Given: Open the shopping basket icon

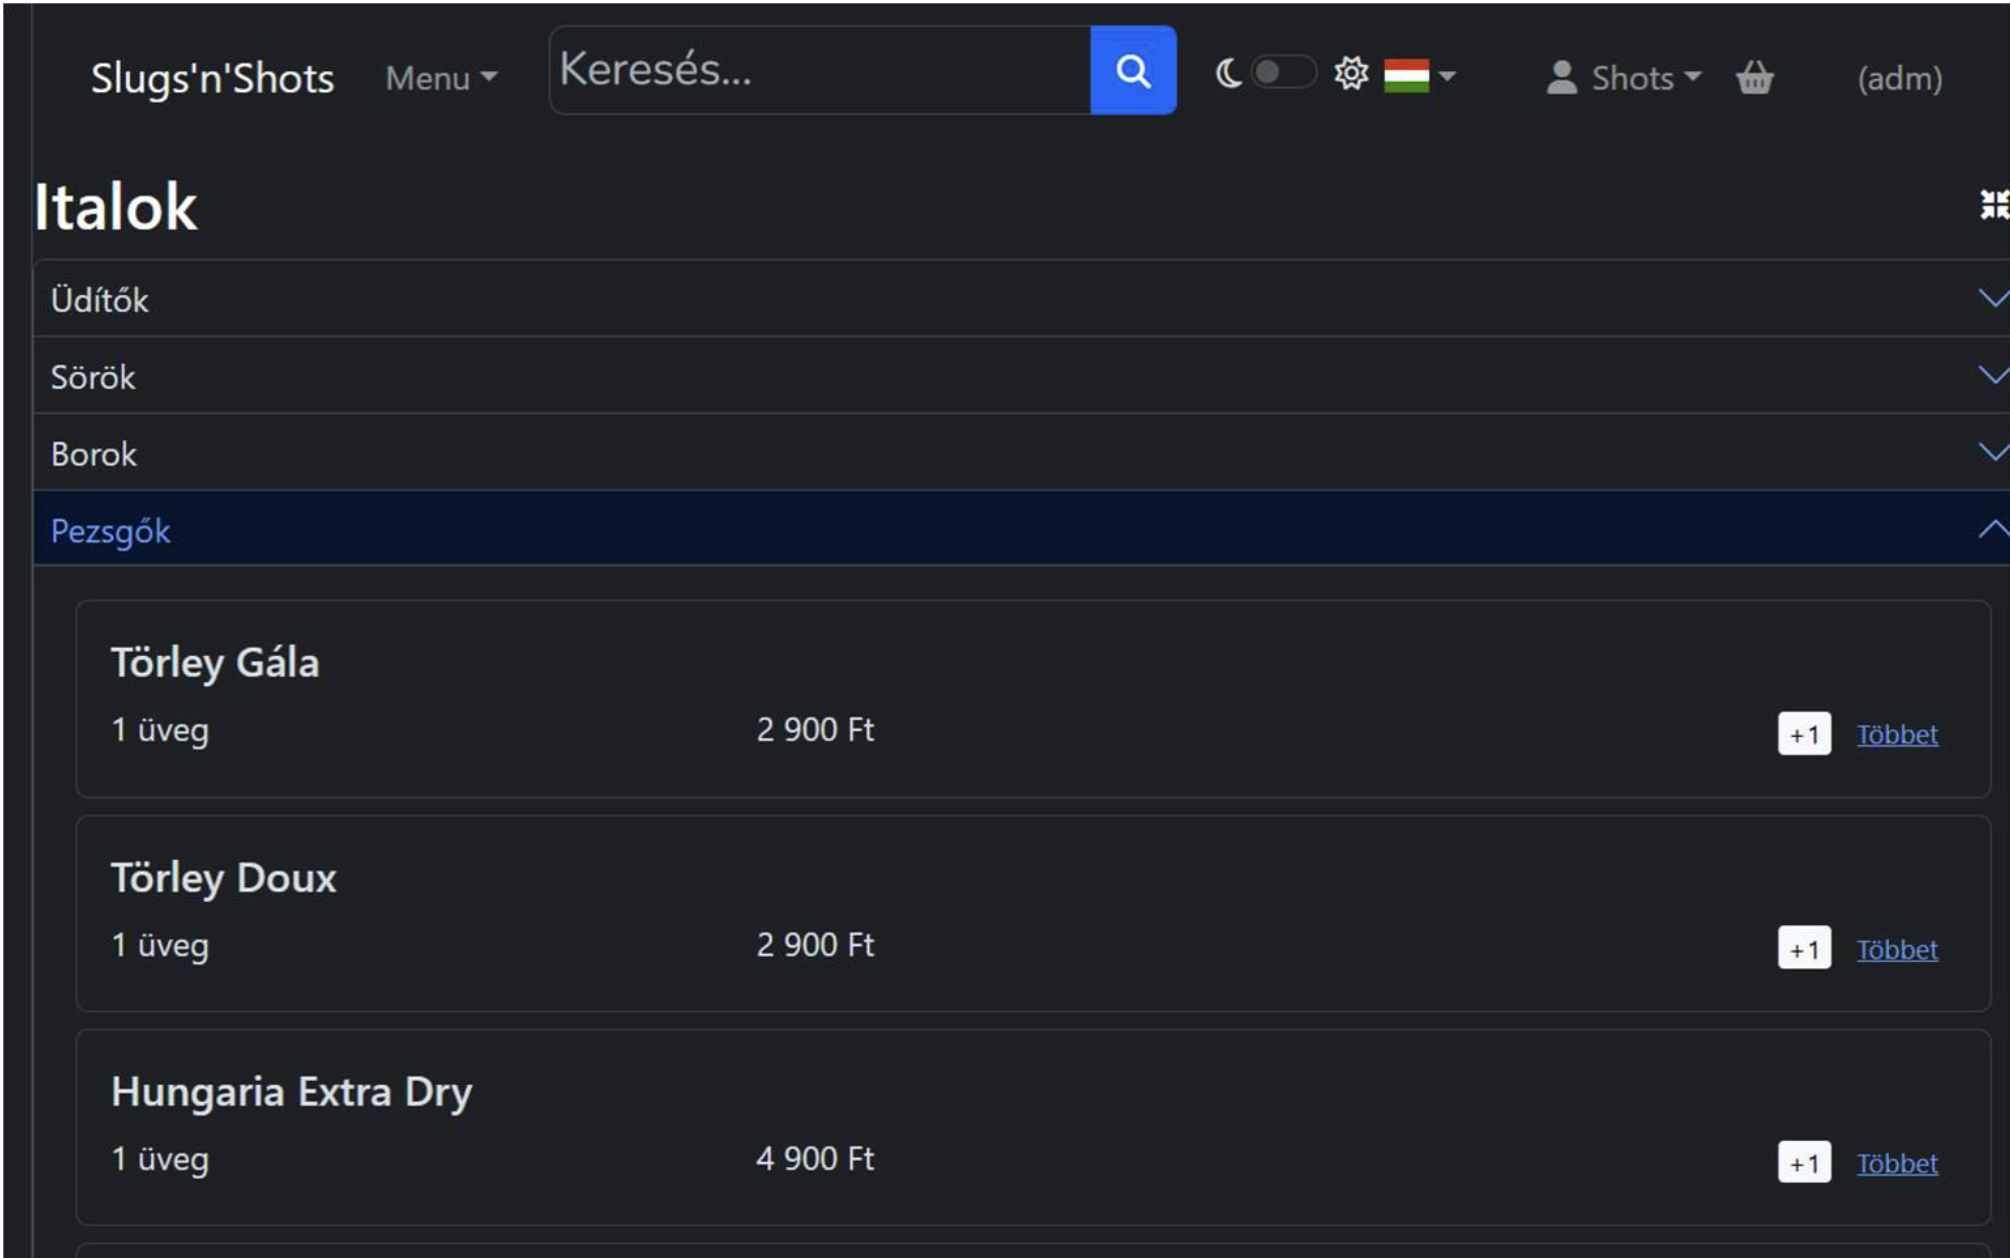Looking at the screenshot, I should coord(1754,77).
